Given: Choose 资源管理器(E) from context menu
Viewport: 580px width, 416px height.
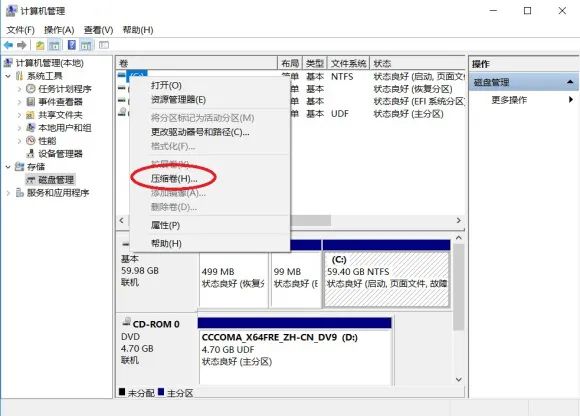Looking at the screenshot, I should click(x=209, y=99).
